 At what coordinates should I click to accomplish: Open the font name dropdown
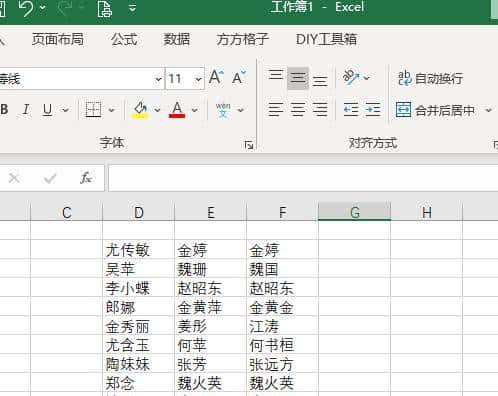[x=158, y=79]
